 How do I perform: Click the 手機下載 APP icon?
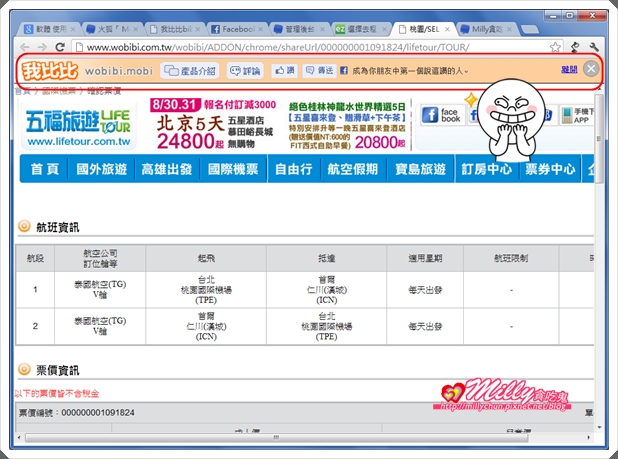577,115
